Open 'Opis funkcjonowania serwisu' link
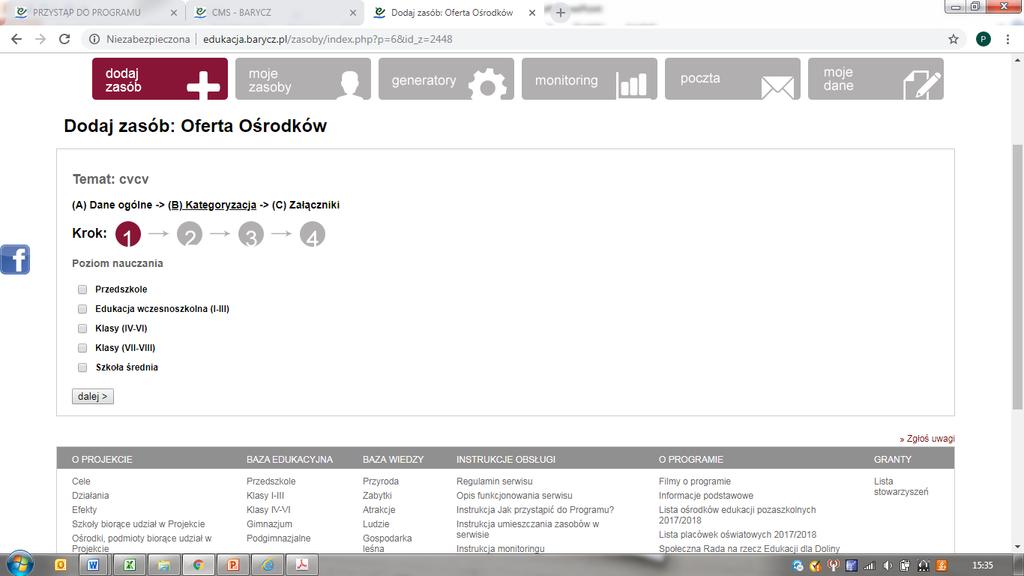Screen dimensions: 1024x576 [x=514, y=496]
